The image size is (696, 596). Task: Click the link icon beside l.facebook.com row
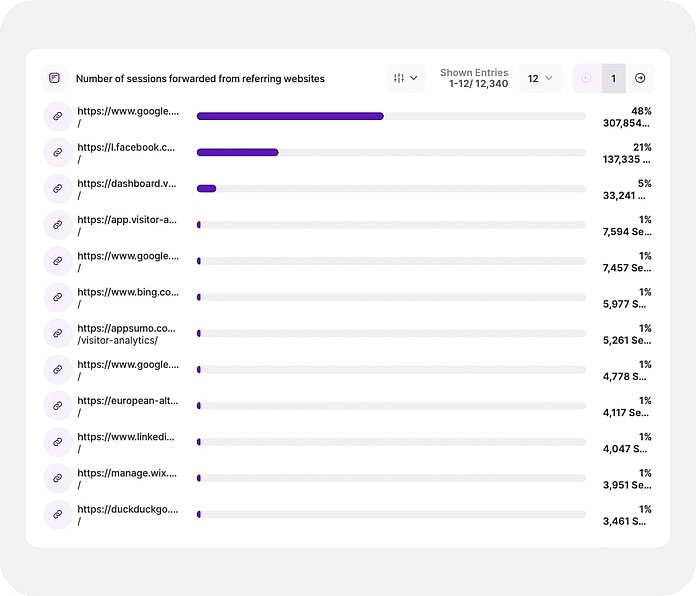(x=57, y=153)
